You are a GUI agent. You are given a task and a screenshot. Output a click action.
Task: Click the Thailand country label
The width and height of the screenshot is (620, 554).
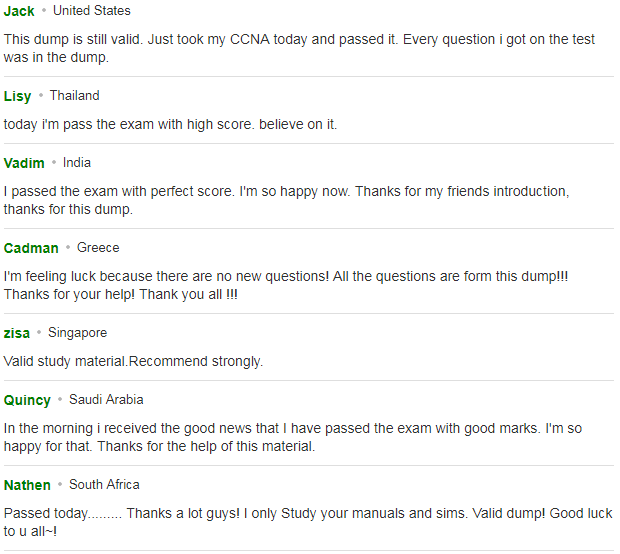(74, 95)
